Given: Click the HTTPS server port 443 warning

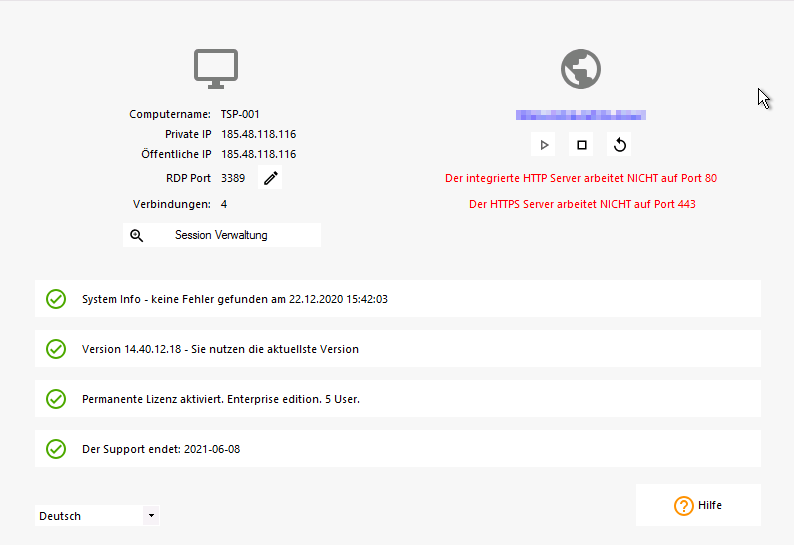Looking at the screenshot, I should coord(582,204).
